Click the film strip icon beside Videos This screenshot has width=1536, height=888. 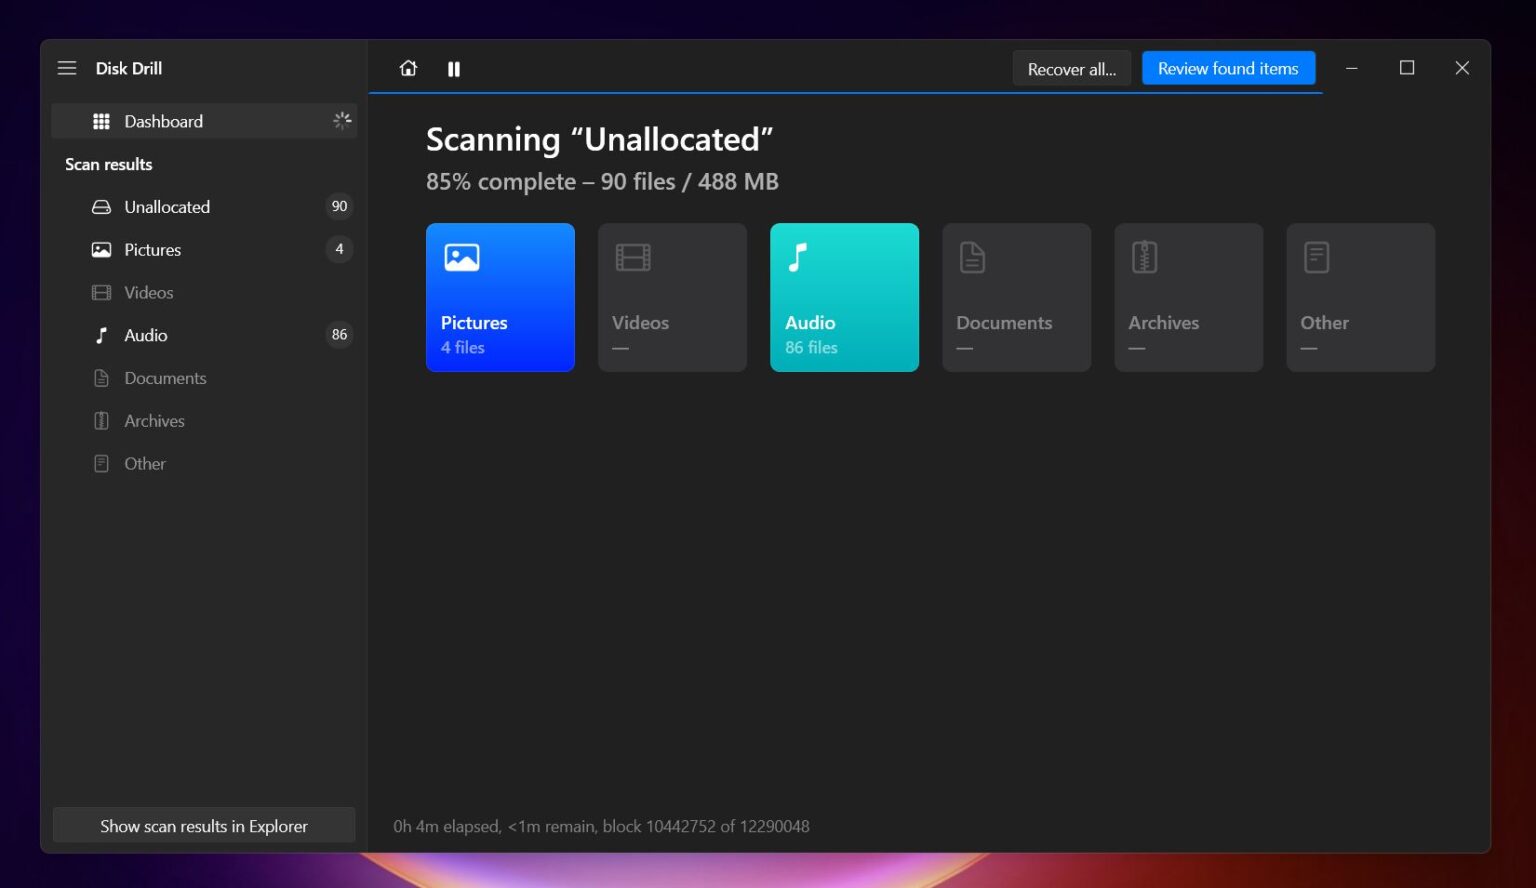(x=101, y=292)
